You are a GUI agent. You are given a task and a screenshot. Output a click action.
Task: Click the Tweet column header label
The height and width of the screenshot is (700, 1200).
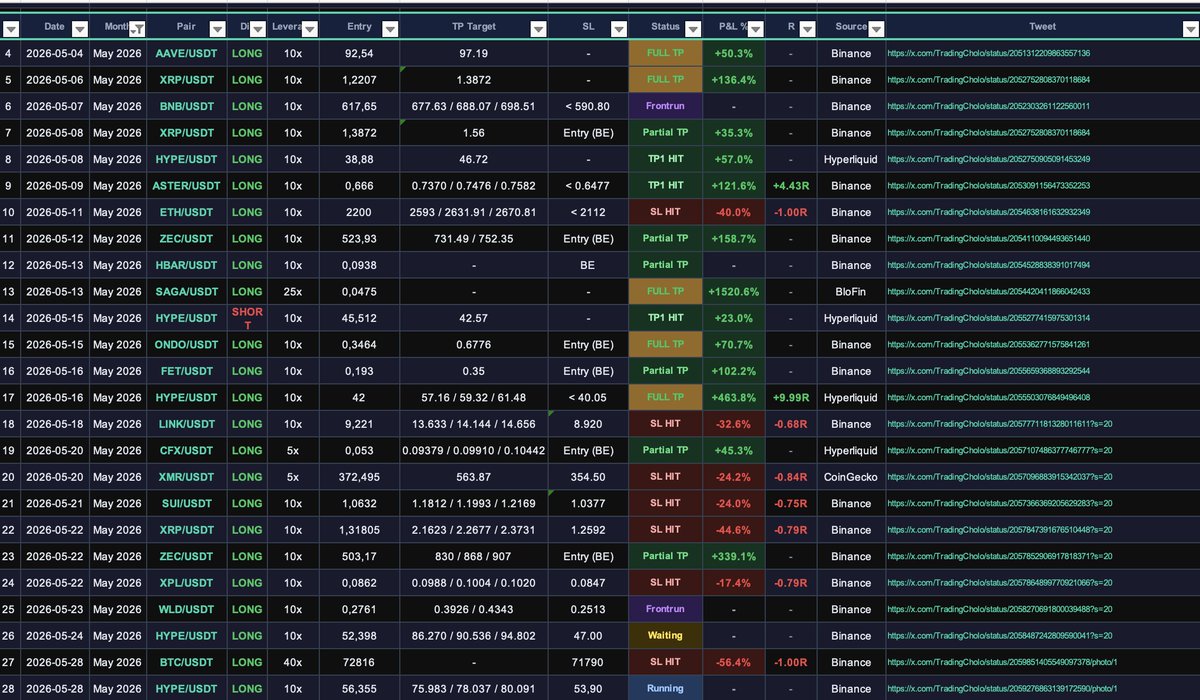1042,28
